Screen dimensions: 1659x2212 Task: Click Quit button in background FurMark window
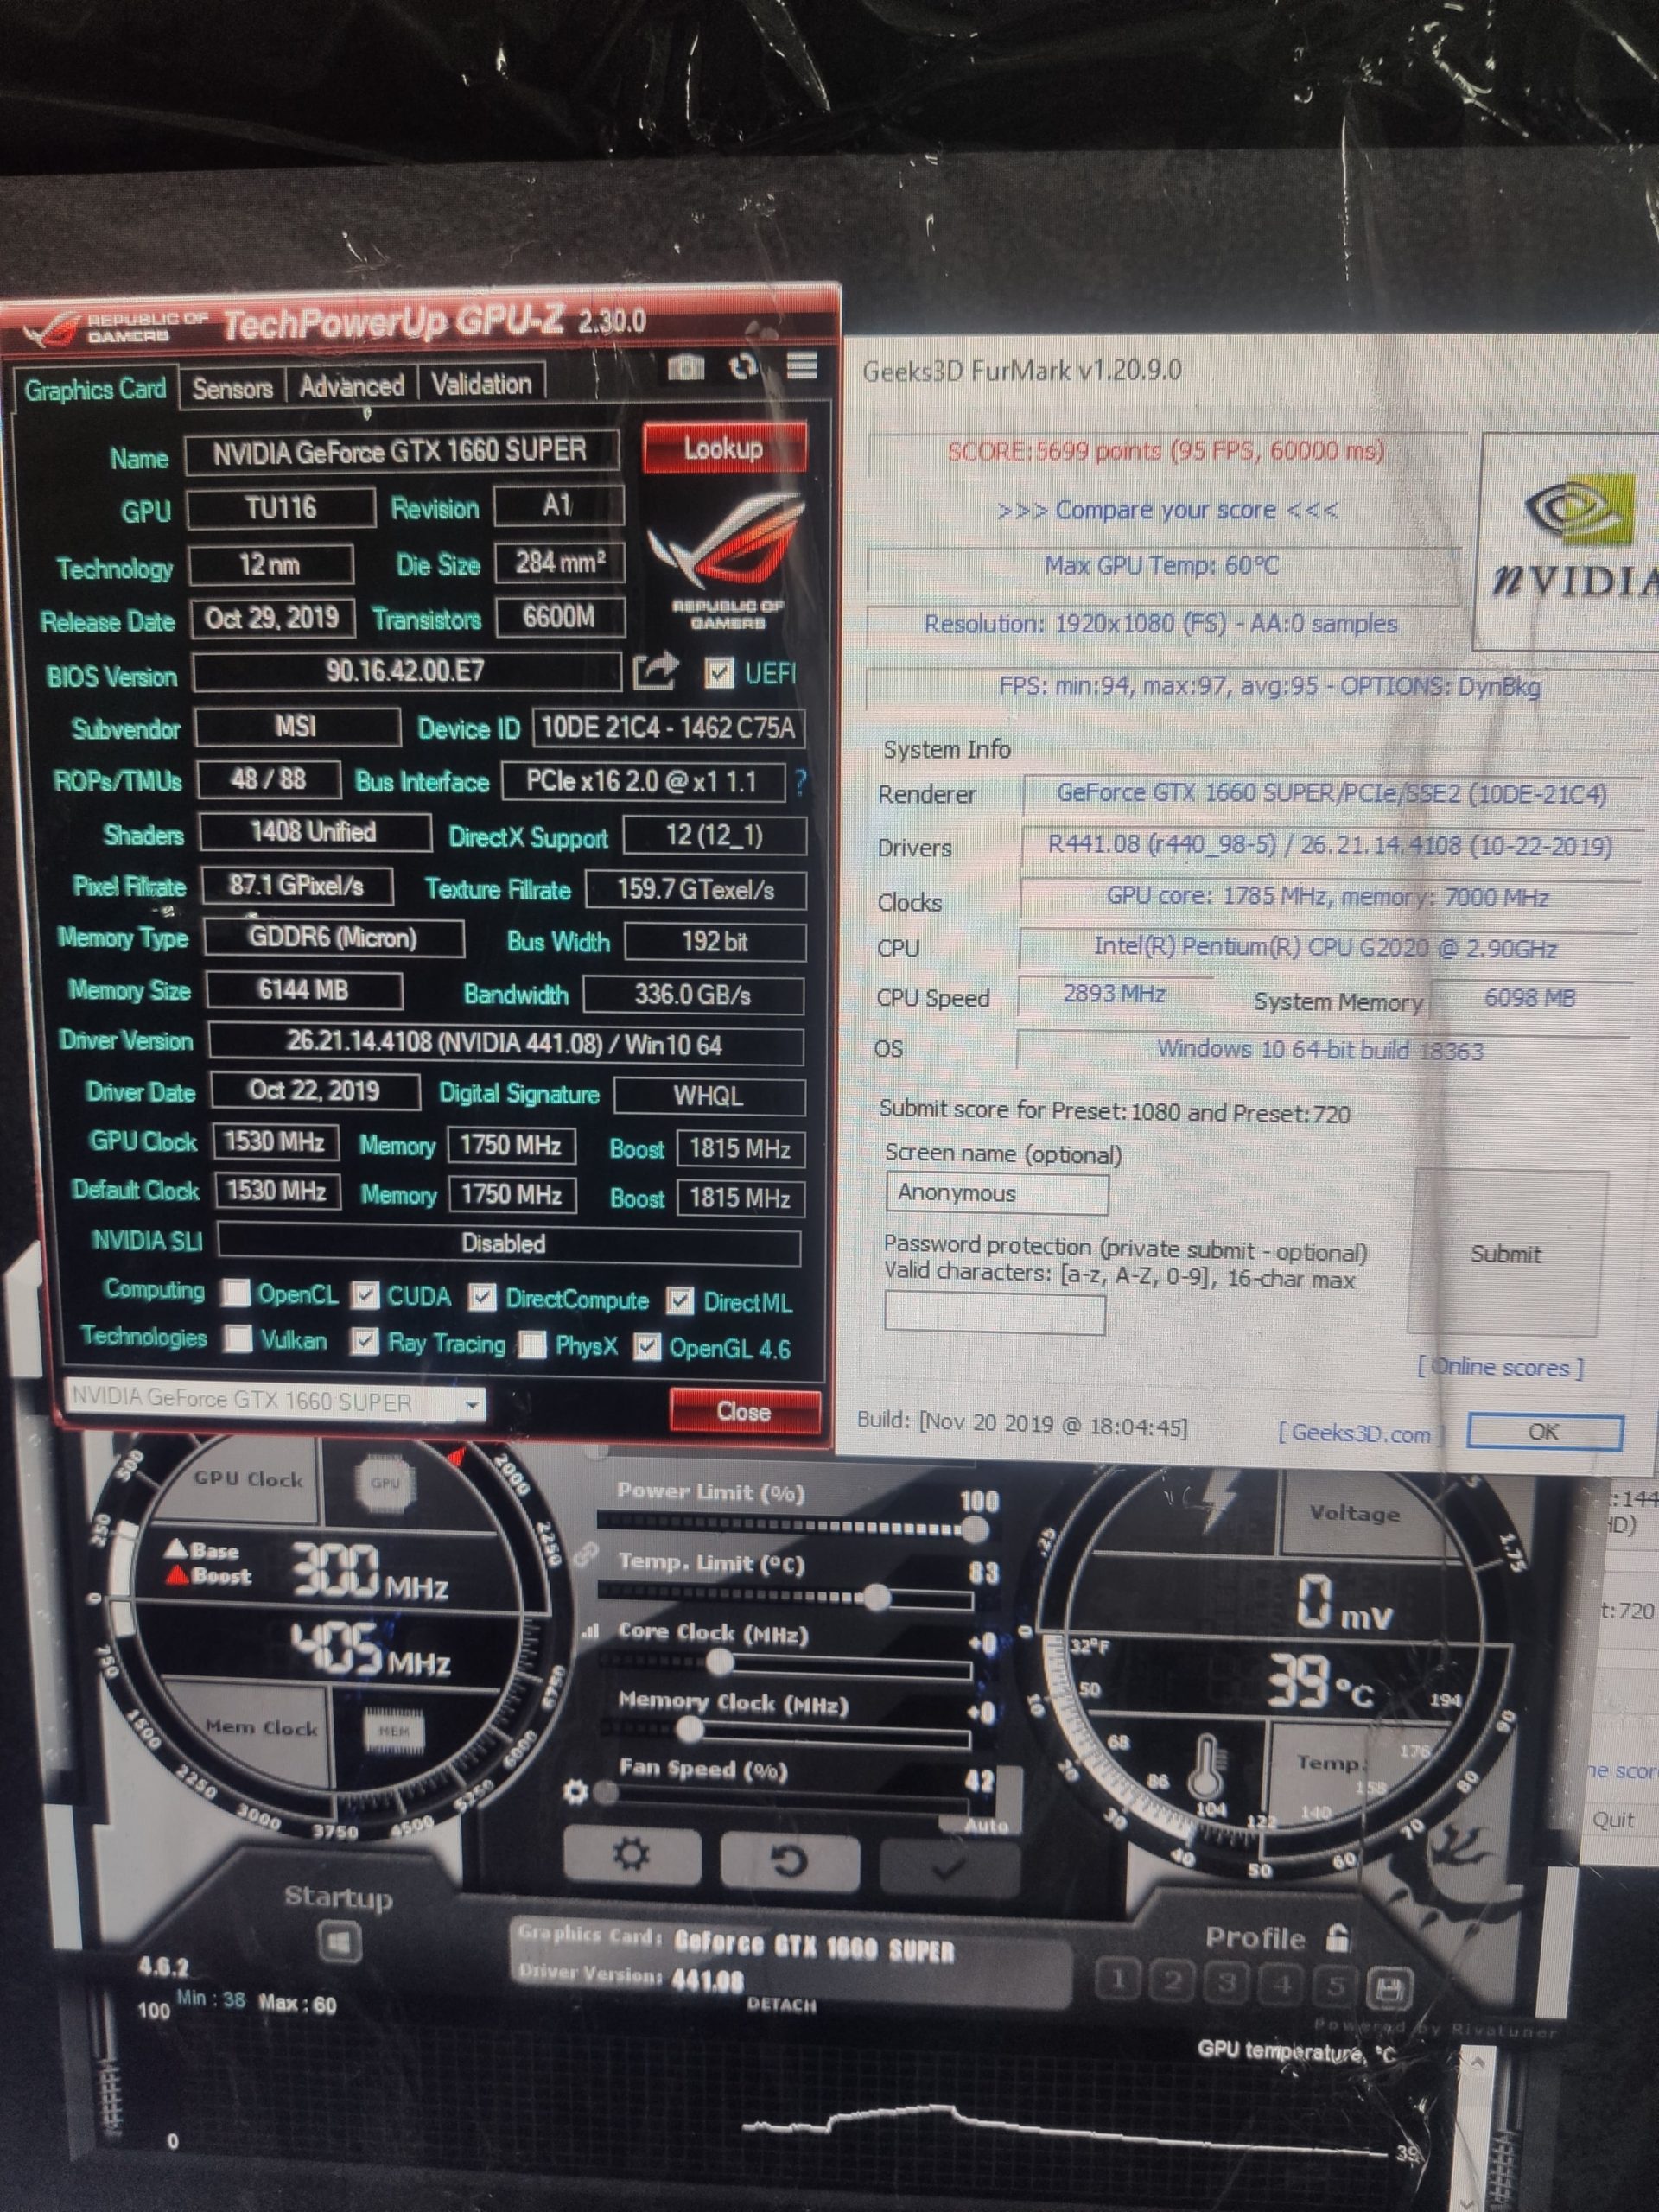pyautogui.click(x=1614, y=1819)
